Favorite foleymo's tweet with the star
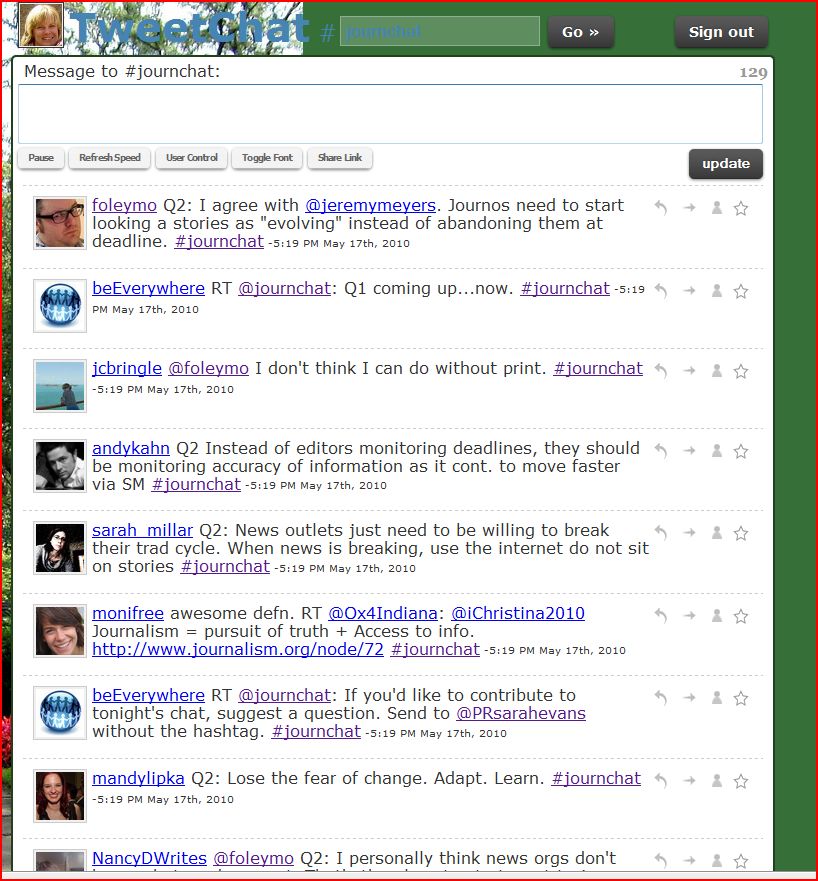This screenshot has width=818, height=881. coord(741,208)
